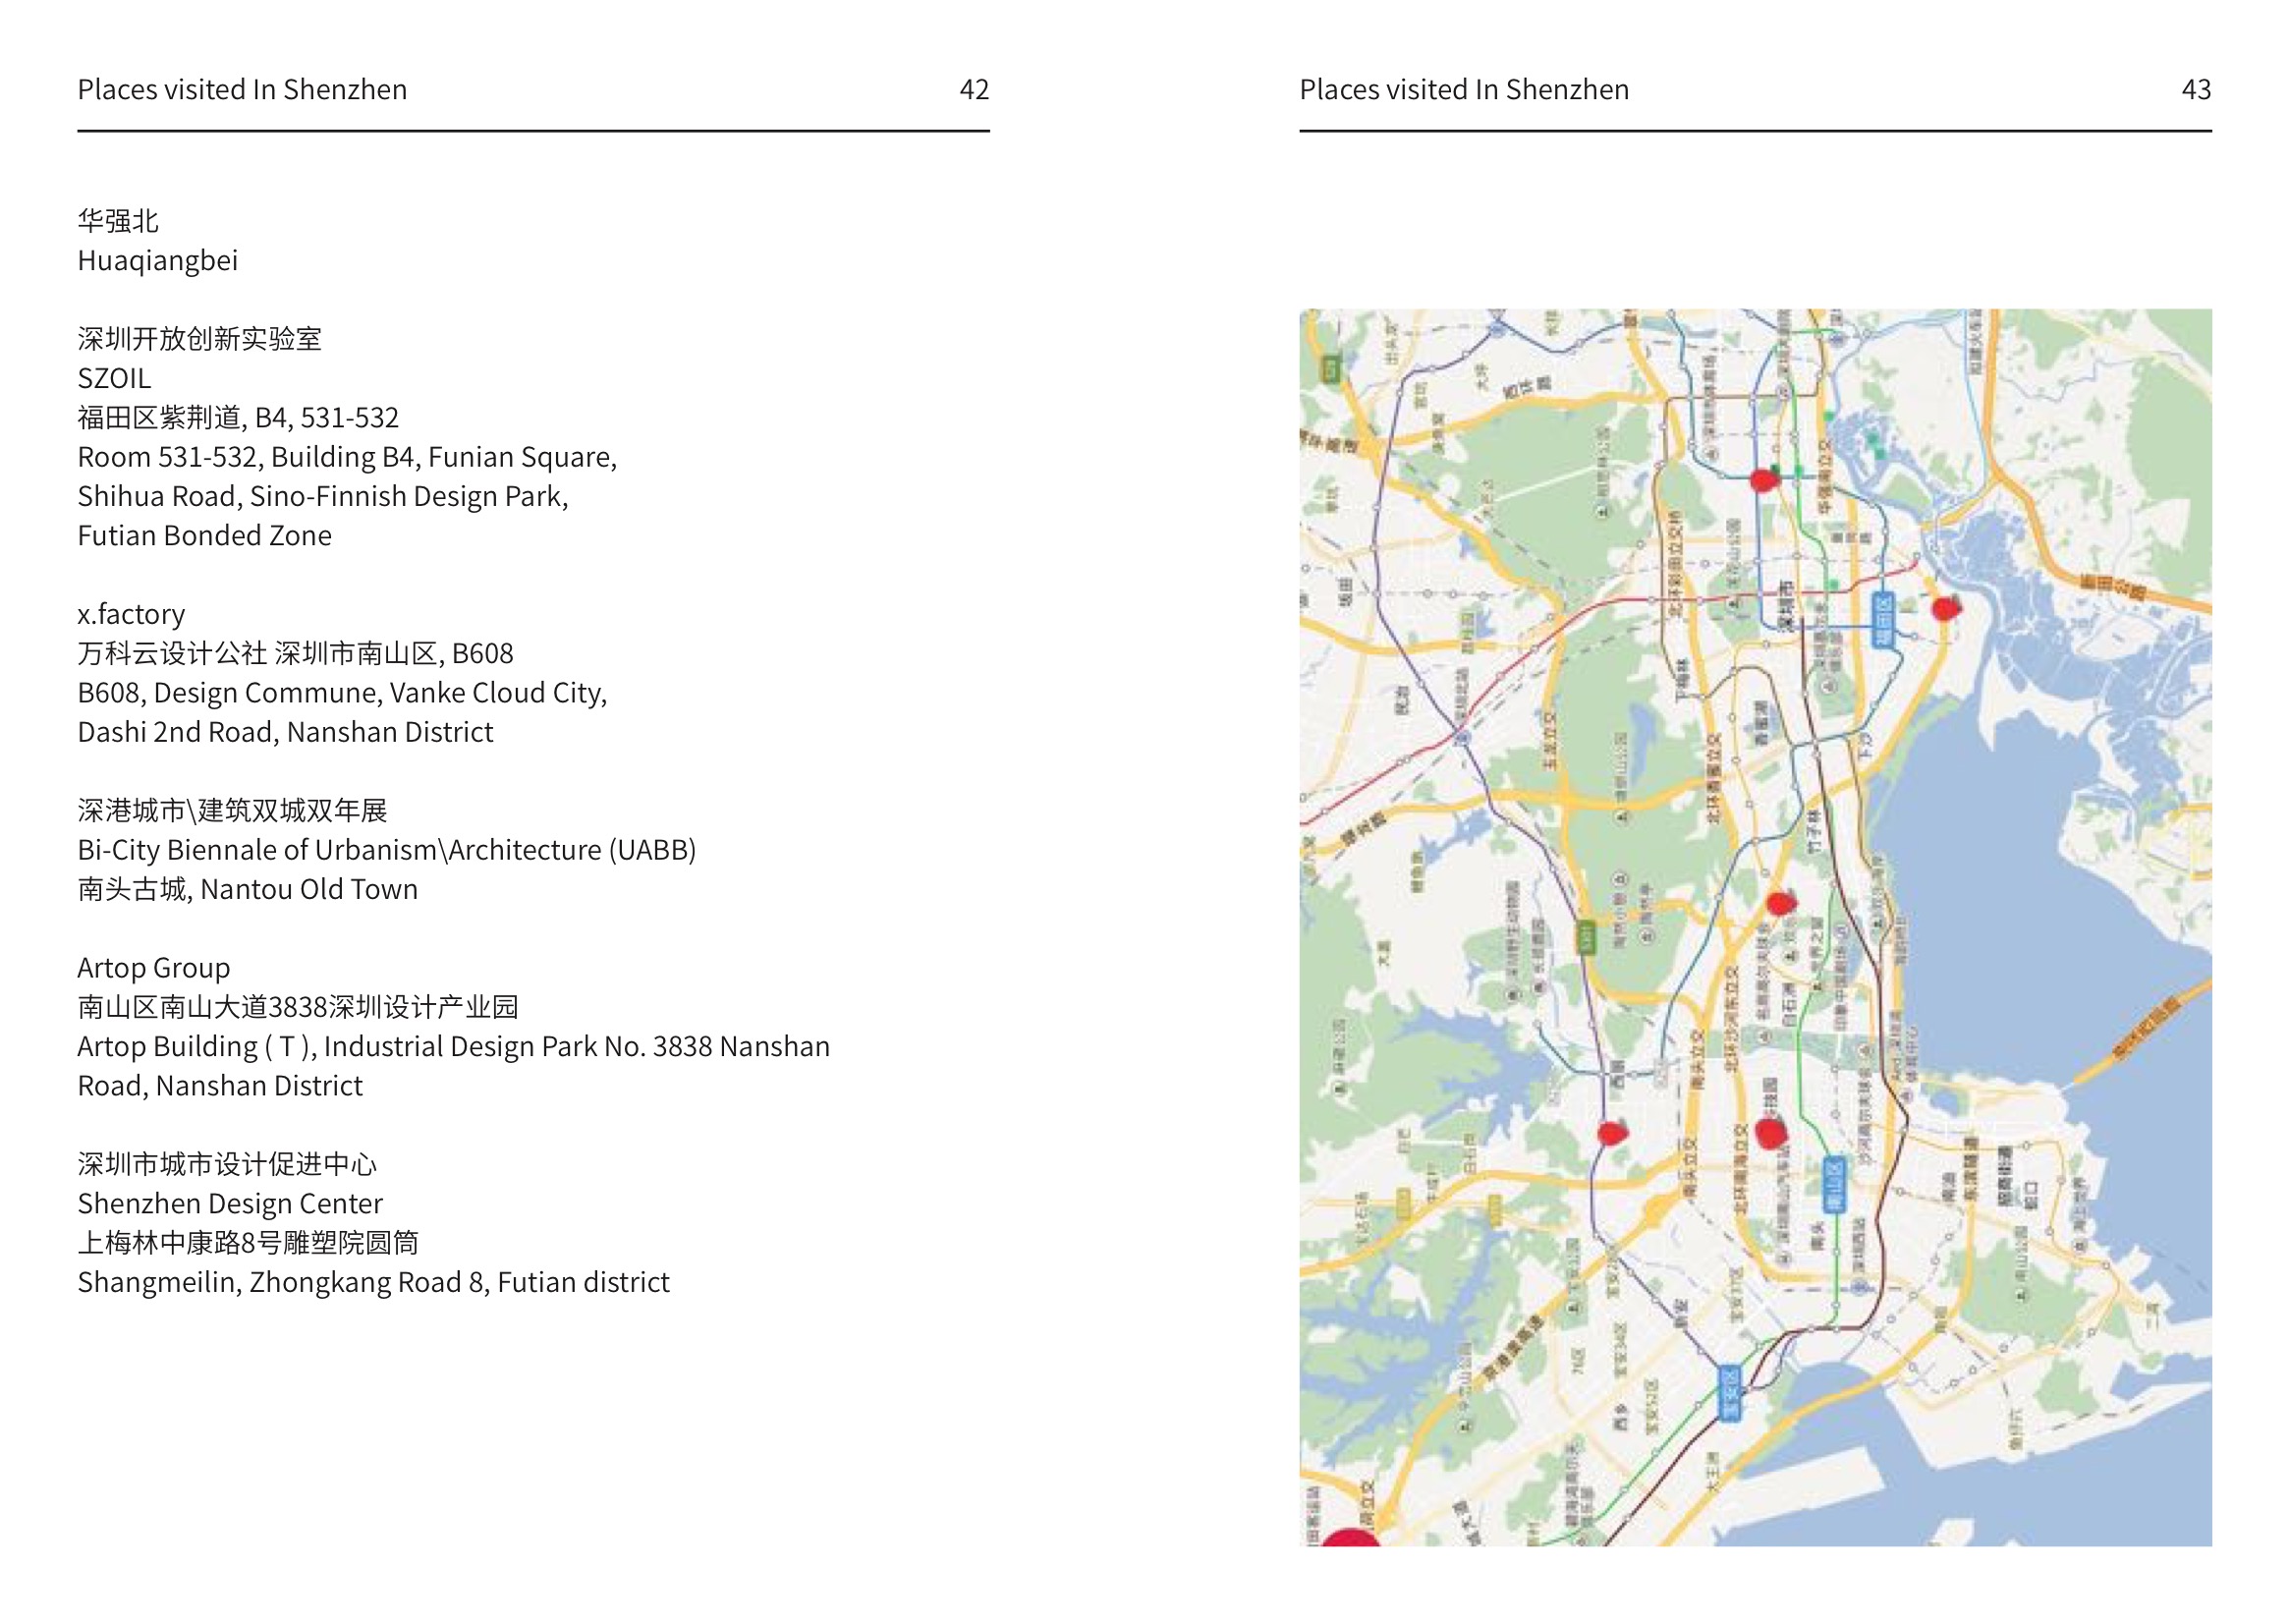Click the x.factory heading
This screenshot has width=2289, height=1624.
coord(131,614)
